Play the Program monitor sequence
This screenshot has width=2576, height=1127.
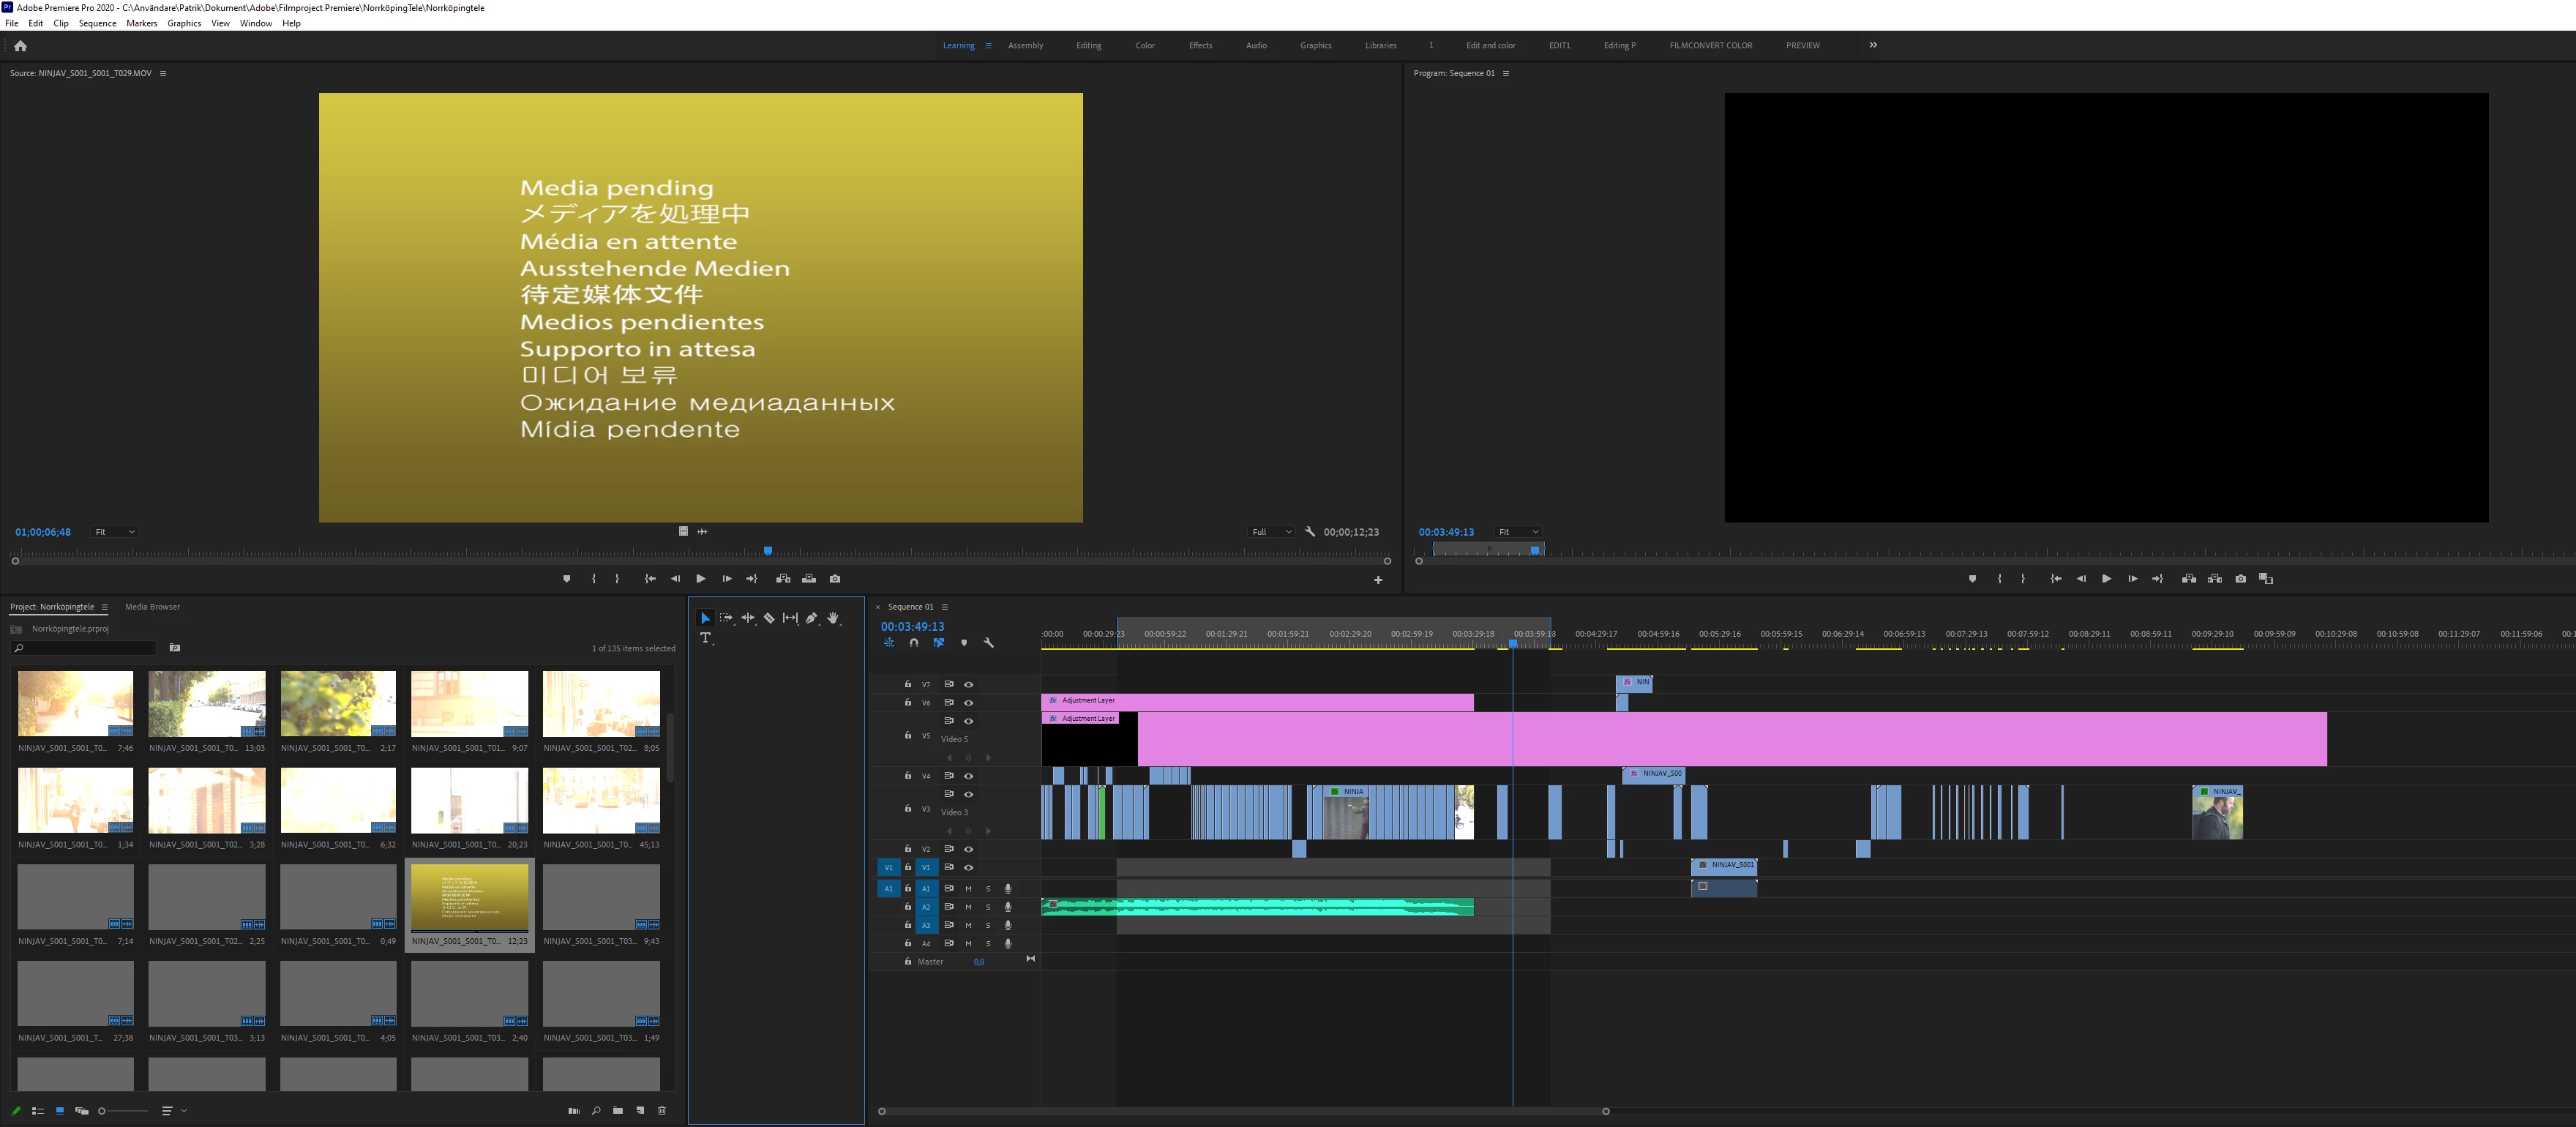[2106, 579]
